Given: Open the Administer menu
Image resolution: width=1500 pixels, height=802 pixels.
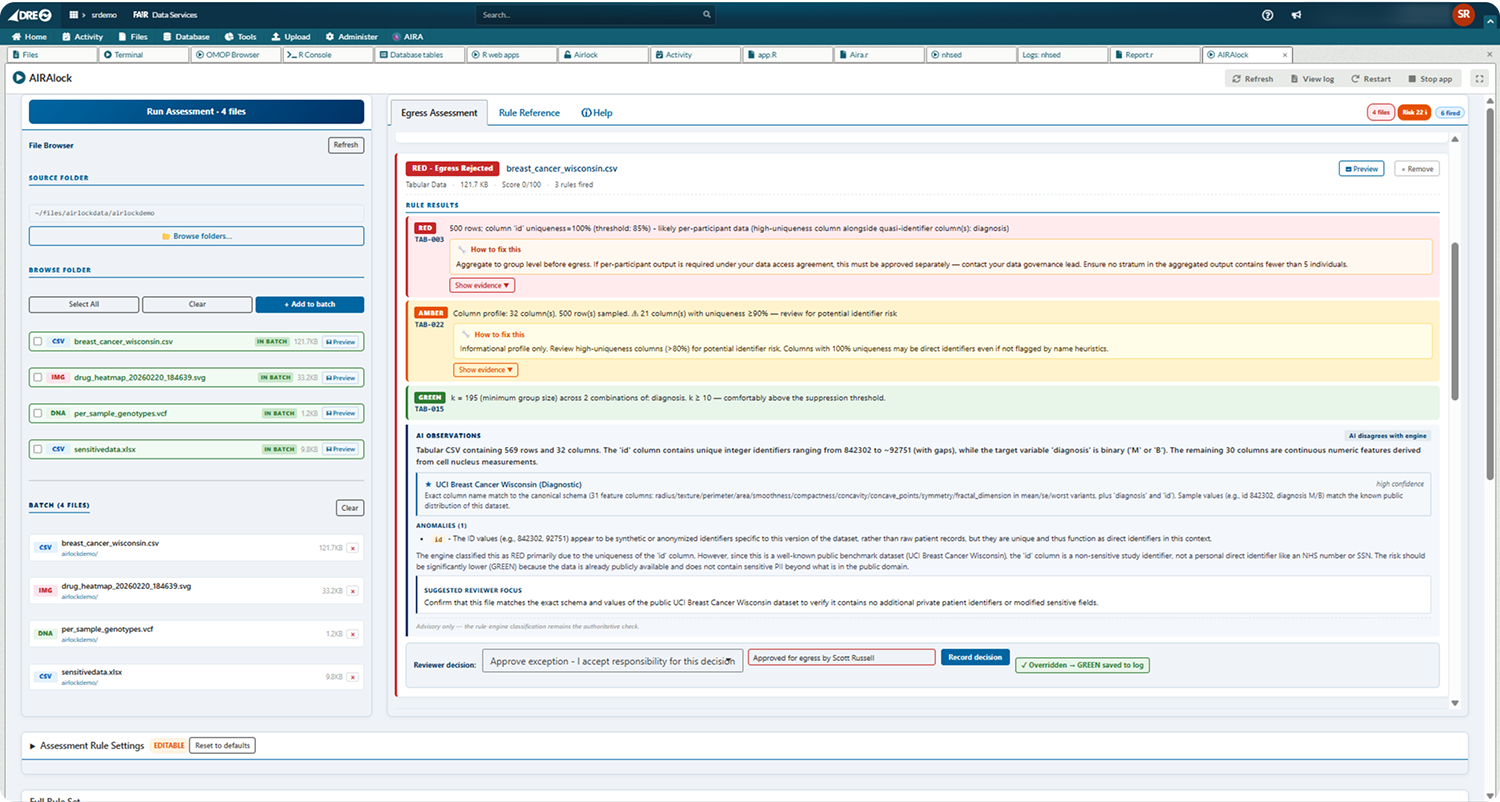Looking at the screenshot, I should pos(351,36).
